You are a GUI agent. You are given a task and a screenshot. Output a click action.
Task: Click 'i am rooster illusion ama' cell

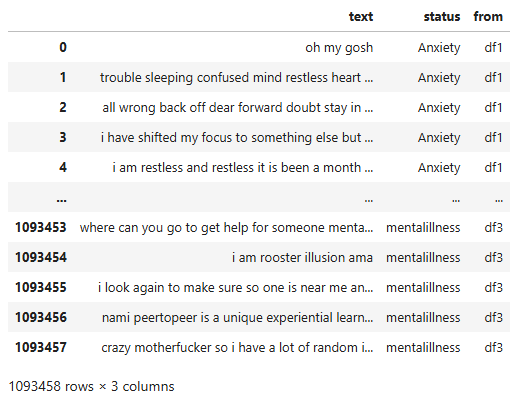click(x=302, y=258)
